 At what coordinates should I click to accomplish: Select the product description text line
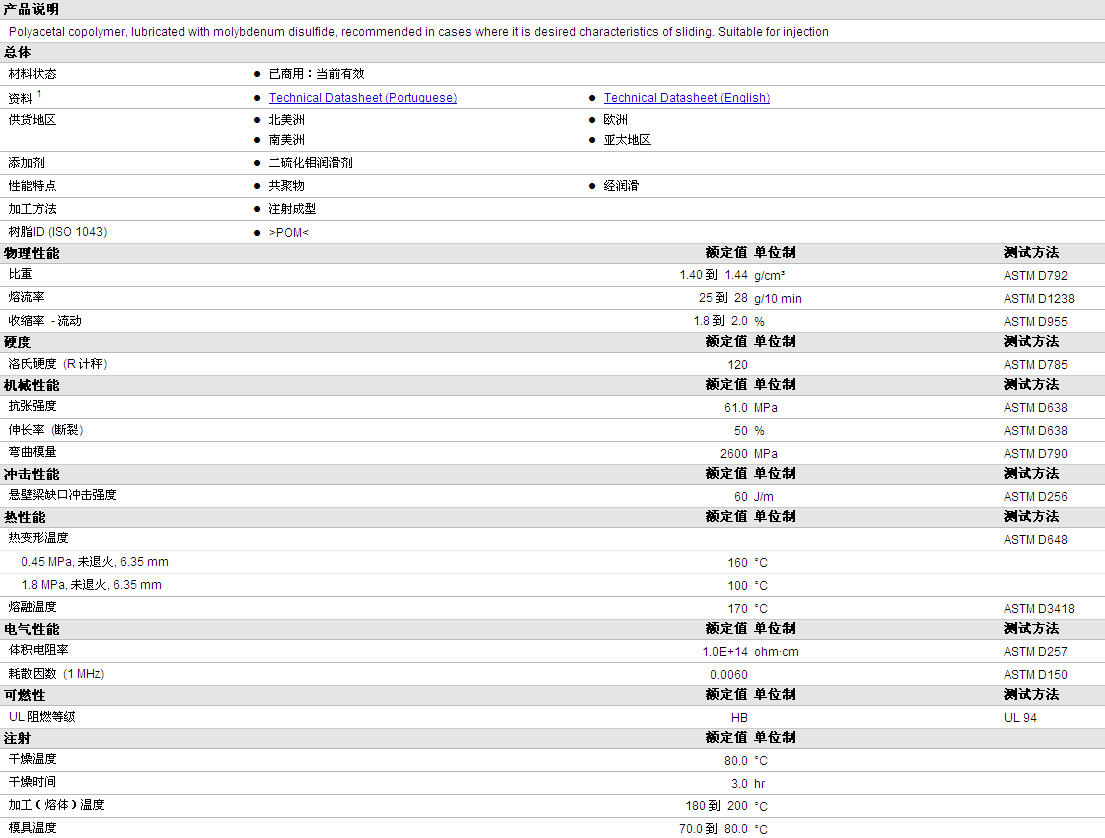(x=419, y=32)
